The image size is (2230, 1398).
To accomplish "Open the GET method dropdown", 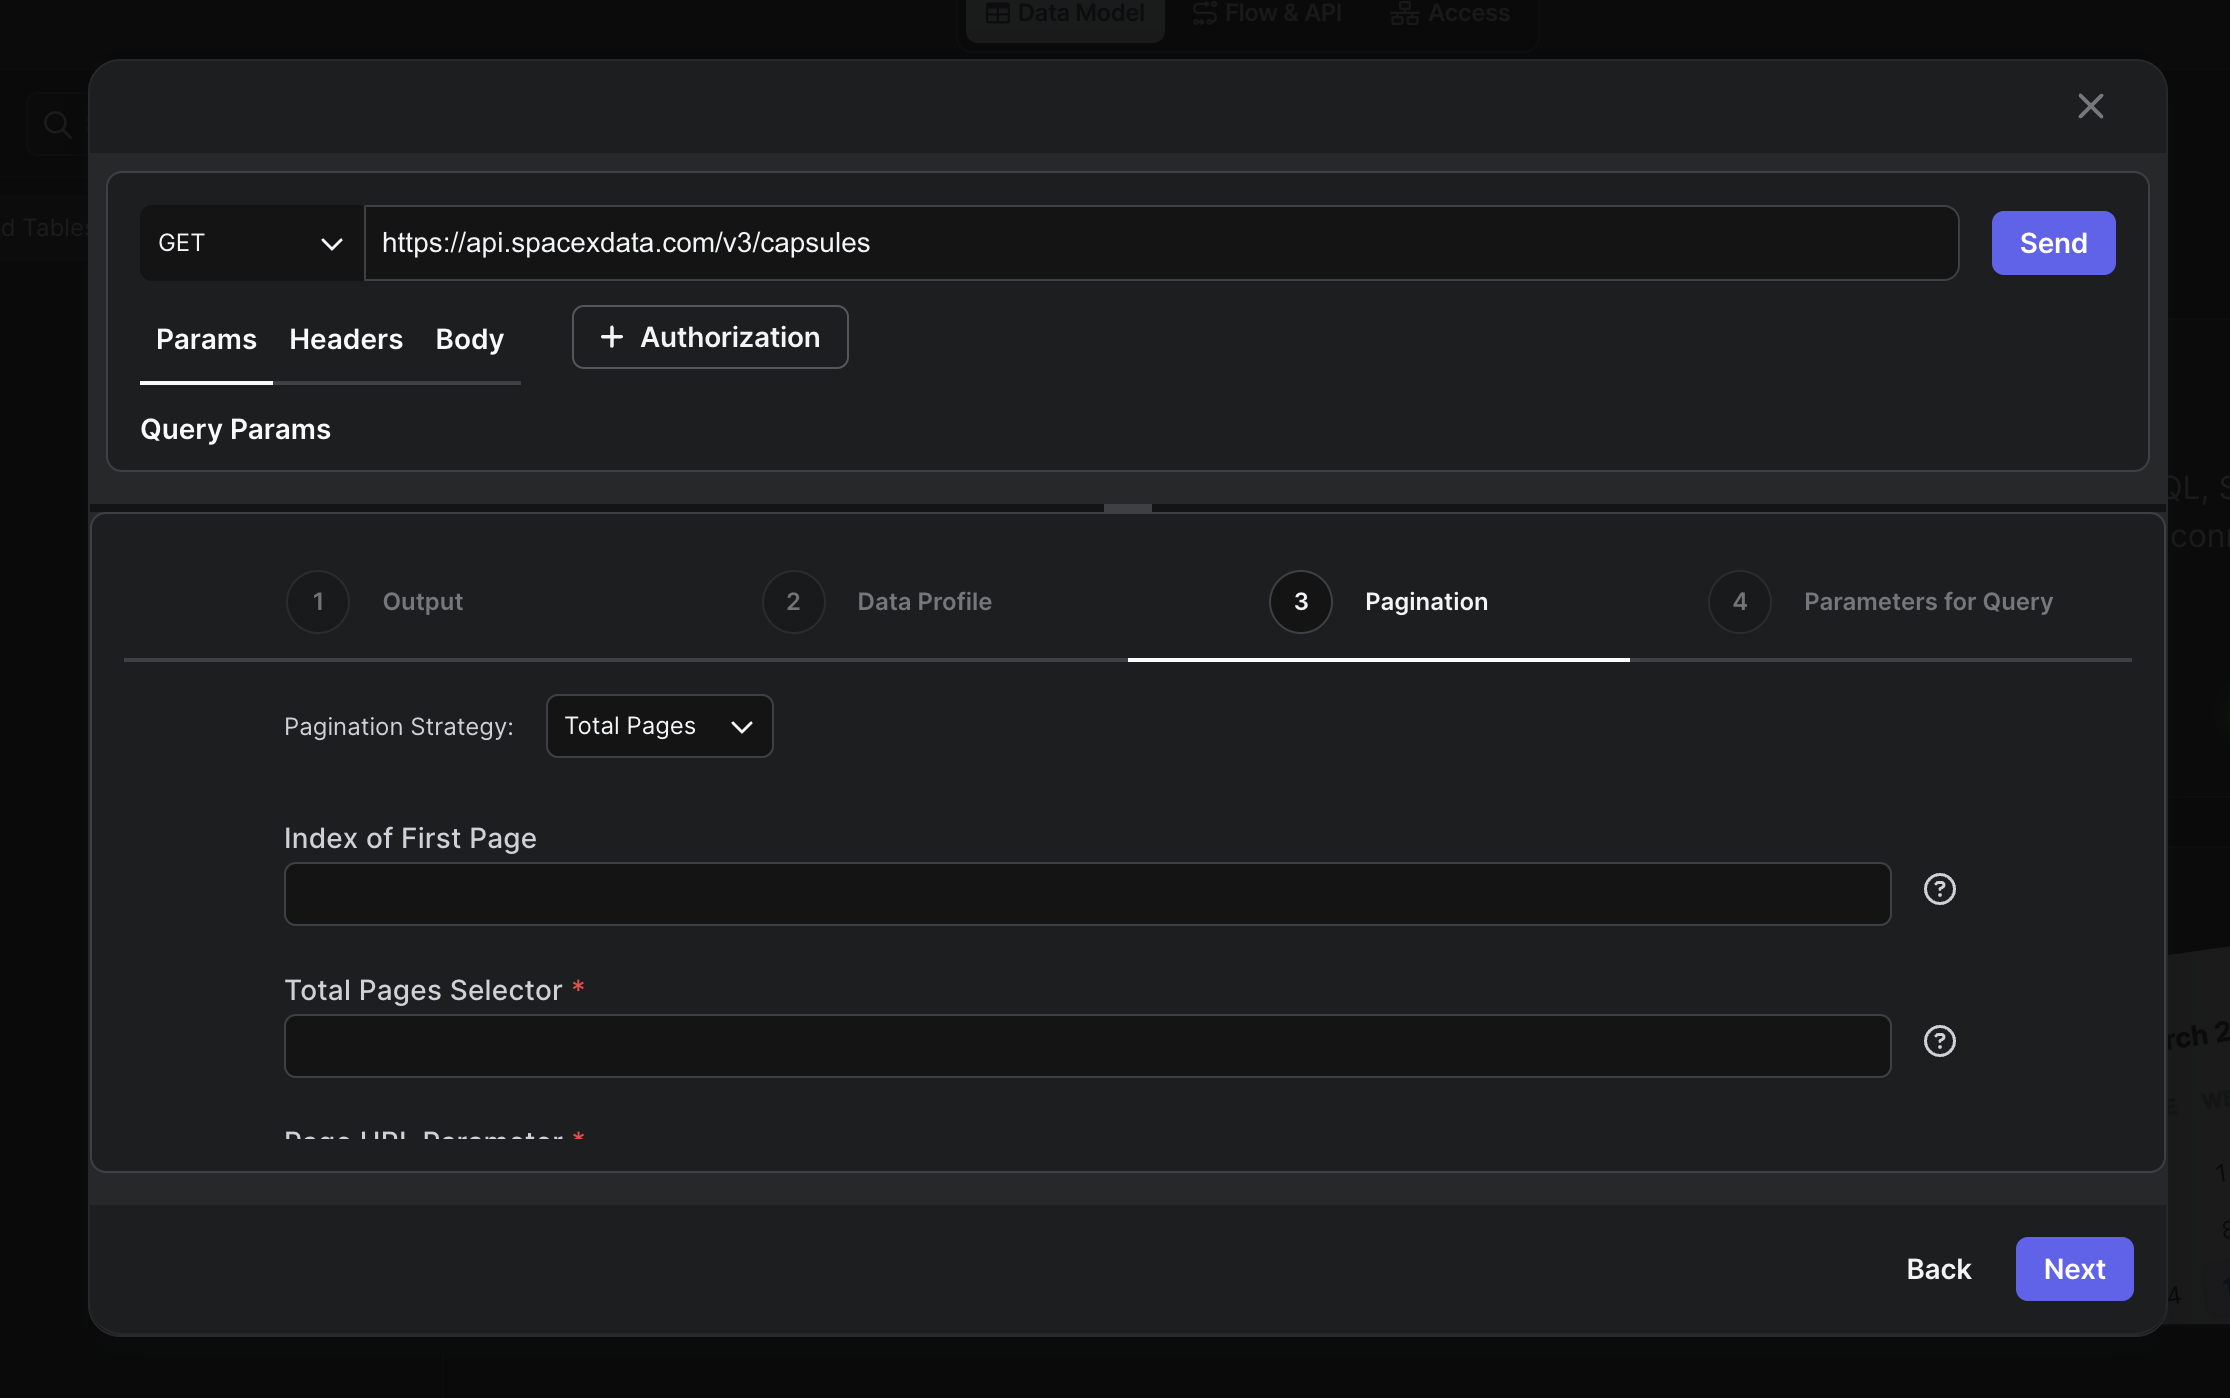I will [251, 243].
